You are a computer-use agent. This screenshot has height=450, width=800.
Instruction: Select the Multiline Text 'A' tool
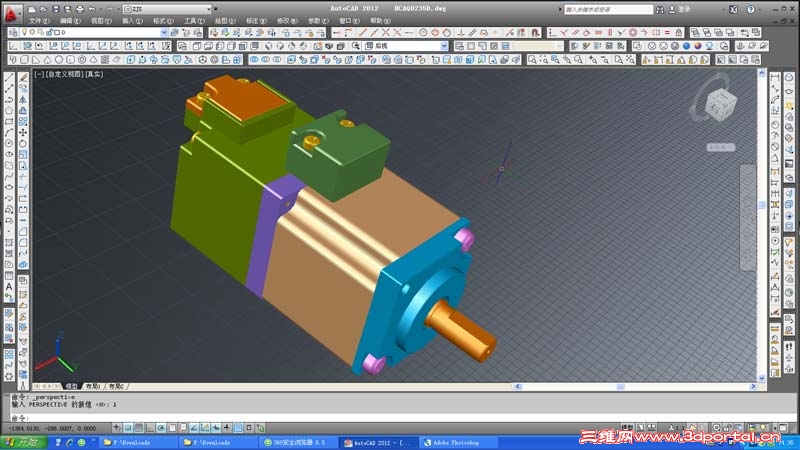click(9, 287)
